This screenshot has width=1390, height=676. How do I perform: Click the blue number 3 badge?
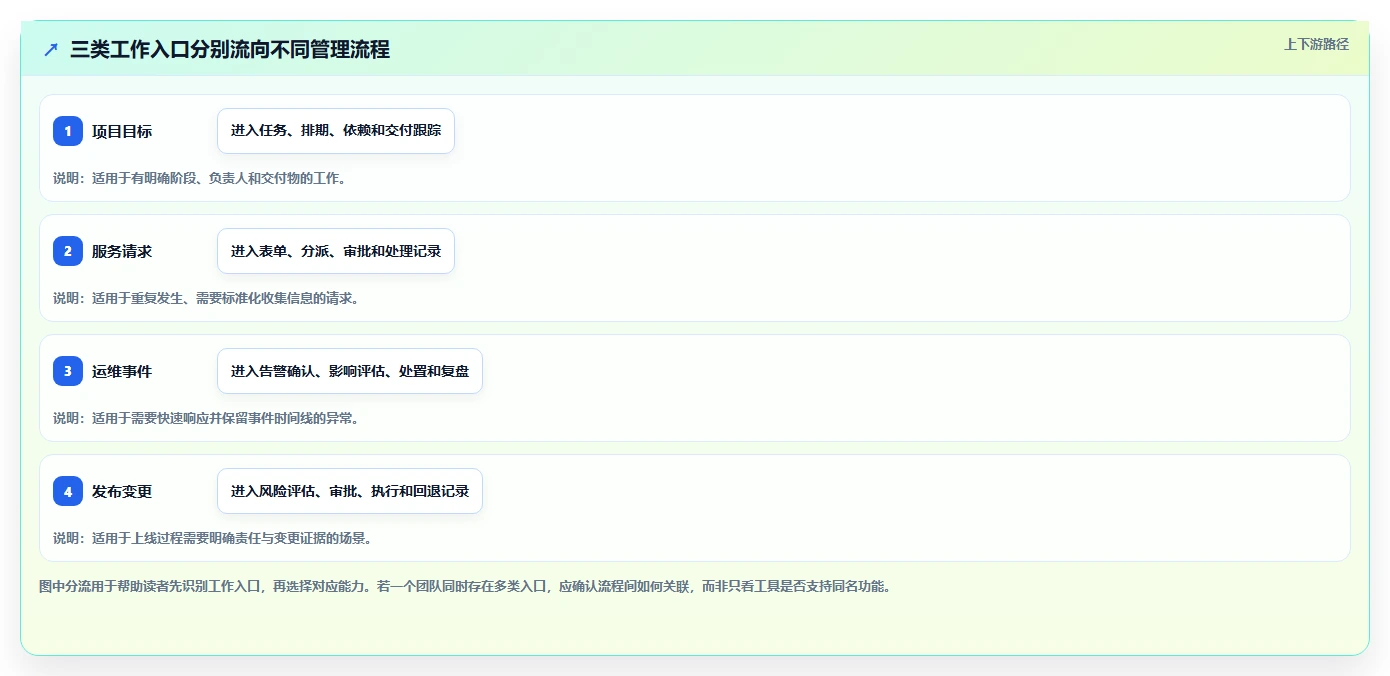click(x=68, y=371)
